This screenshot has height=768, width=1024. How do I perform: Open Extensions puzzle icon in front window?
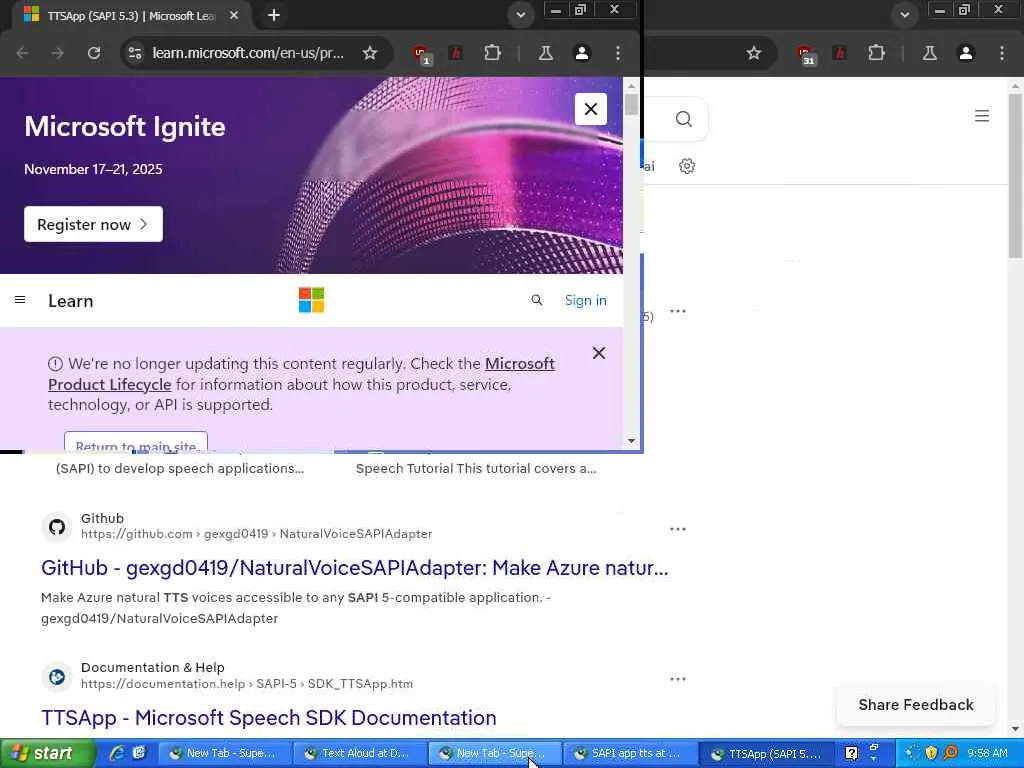492,53
